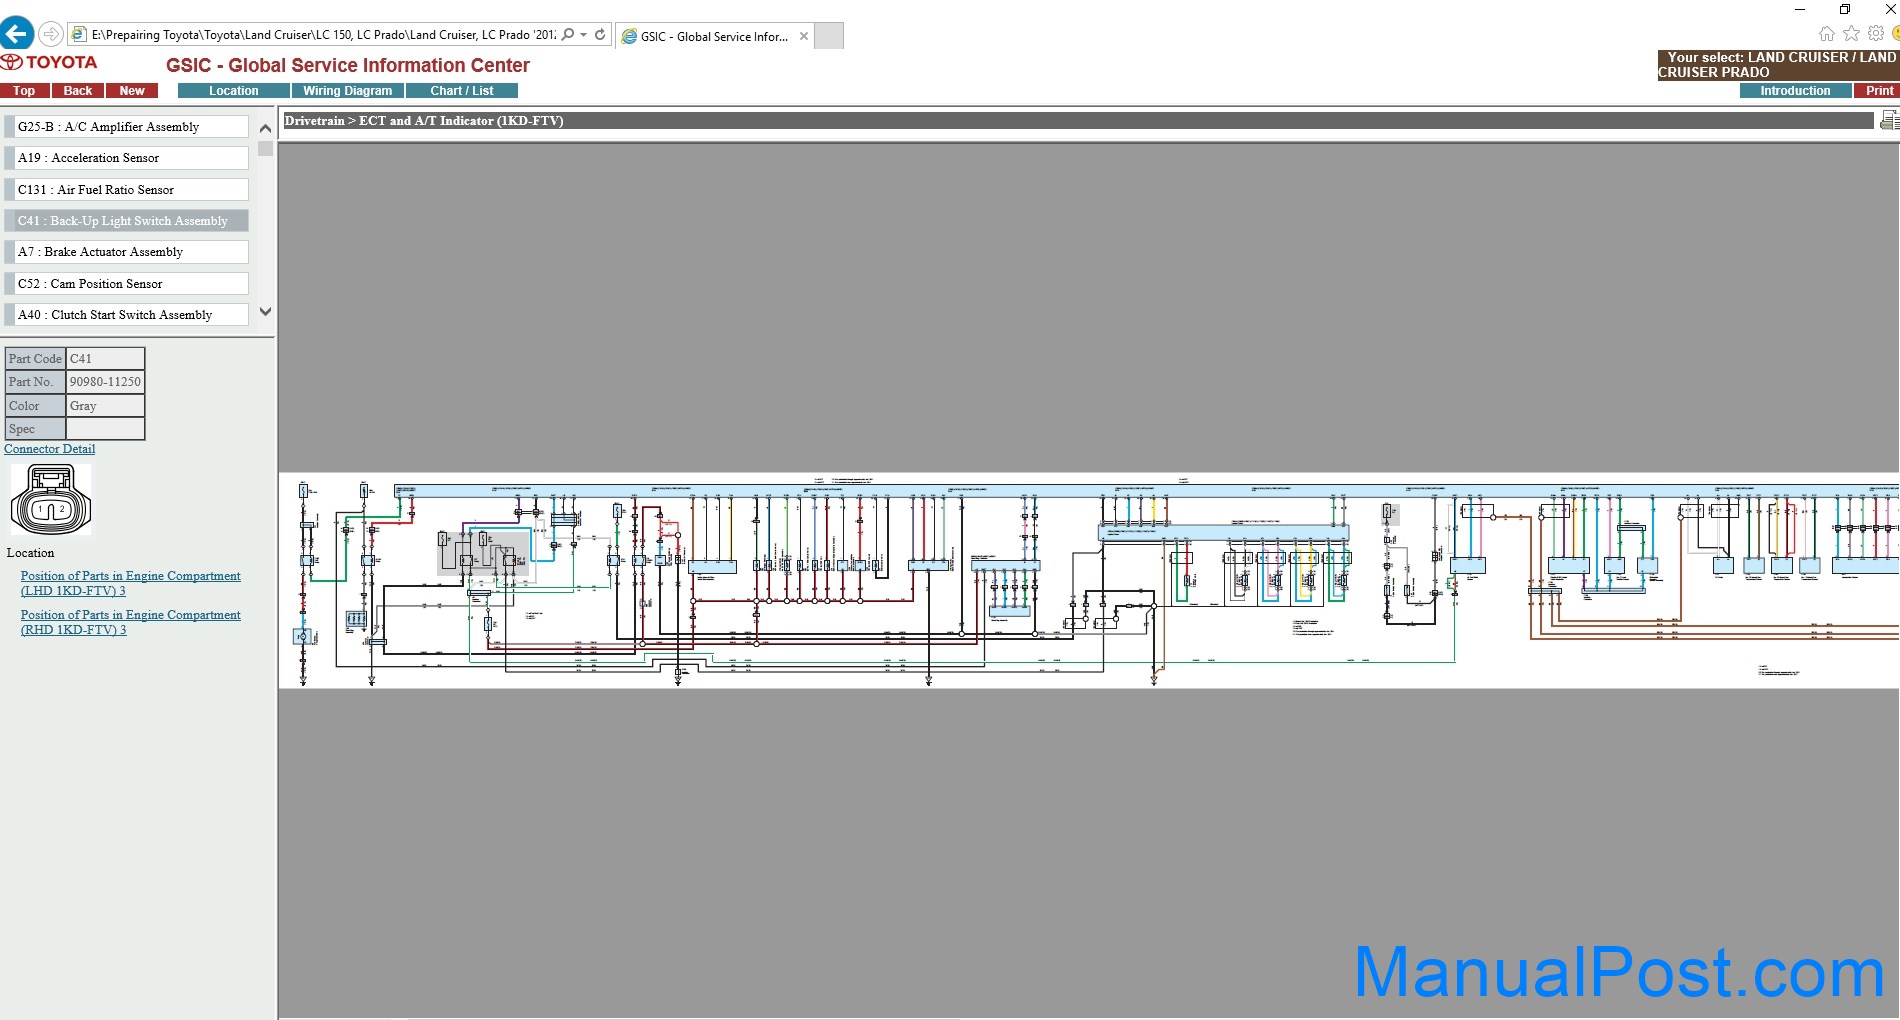Click the refresh icon in address bar
The height and width of the screenshot is (1020, 1900).
(600, 35)
